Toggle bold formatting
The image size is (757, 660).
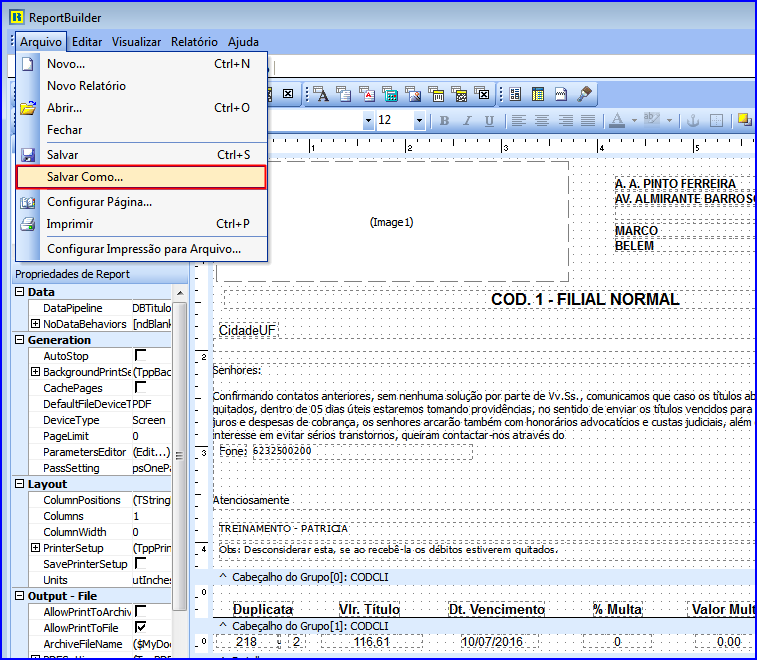click(x=445, y=121)
